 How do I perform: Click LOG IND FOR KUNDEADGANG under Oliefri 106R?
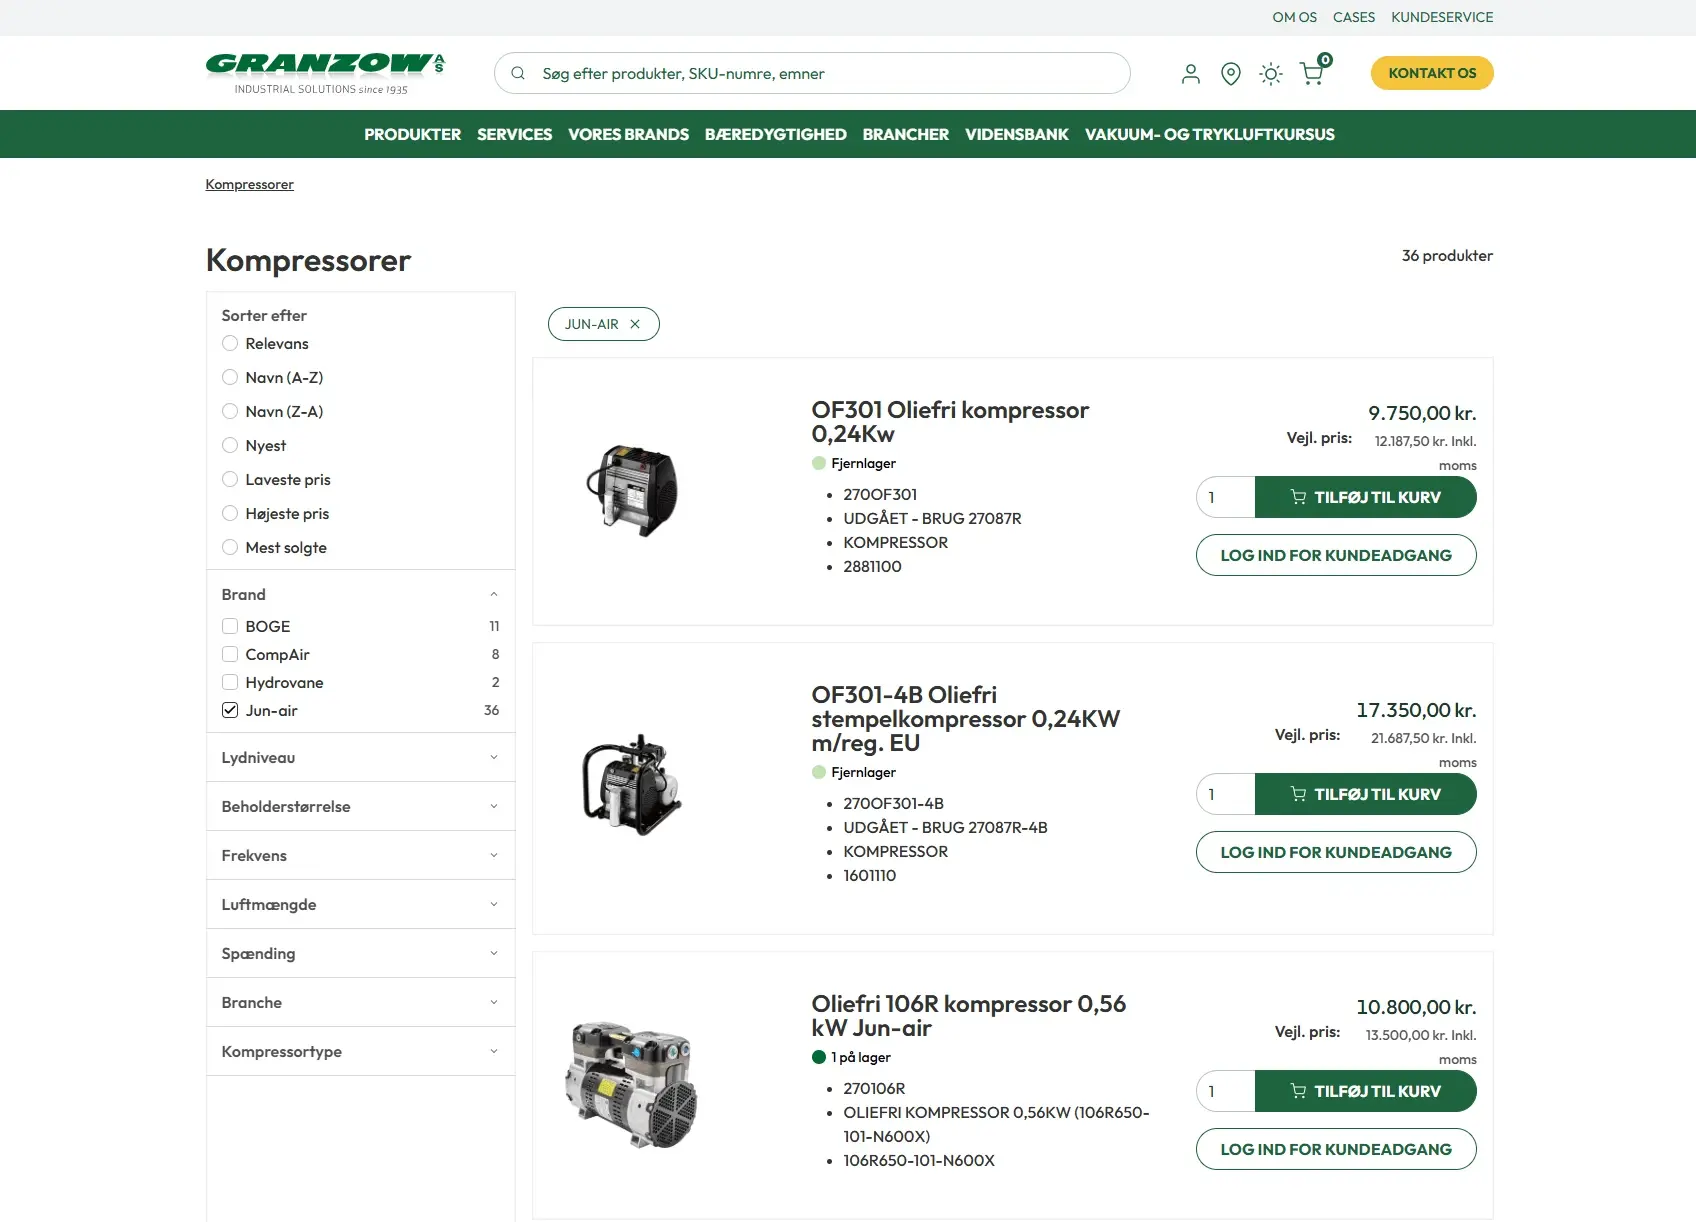coord(1336,1149)
